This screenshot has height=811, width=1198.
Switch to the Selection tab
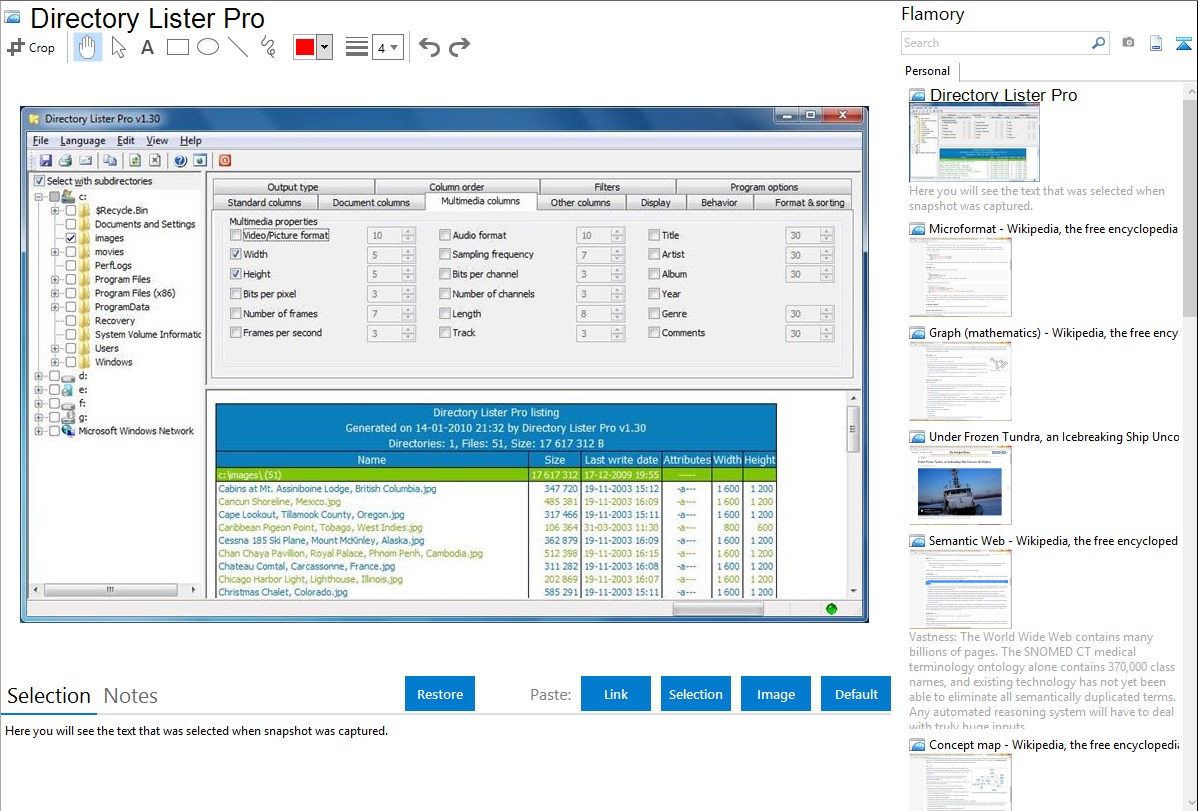(x=49, y=696)
